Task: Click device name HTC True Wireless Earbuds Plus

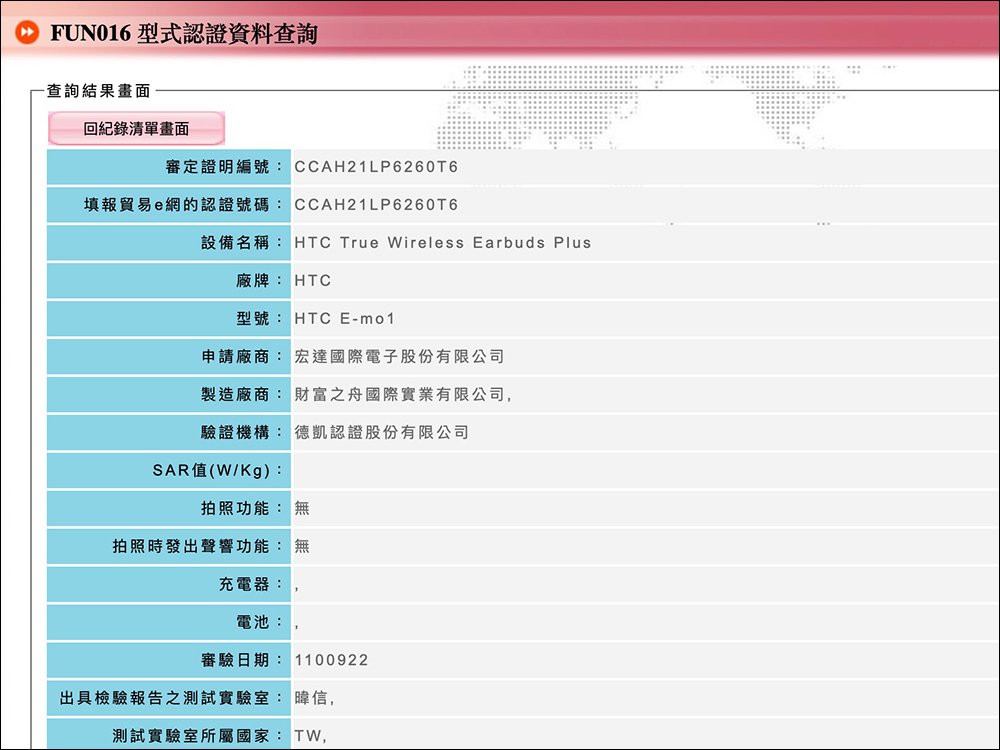Action: coord(442,243)
